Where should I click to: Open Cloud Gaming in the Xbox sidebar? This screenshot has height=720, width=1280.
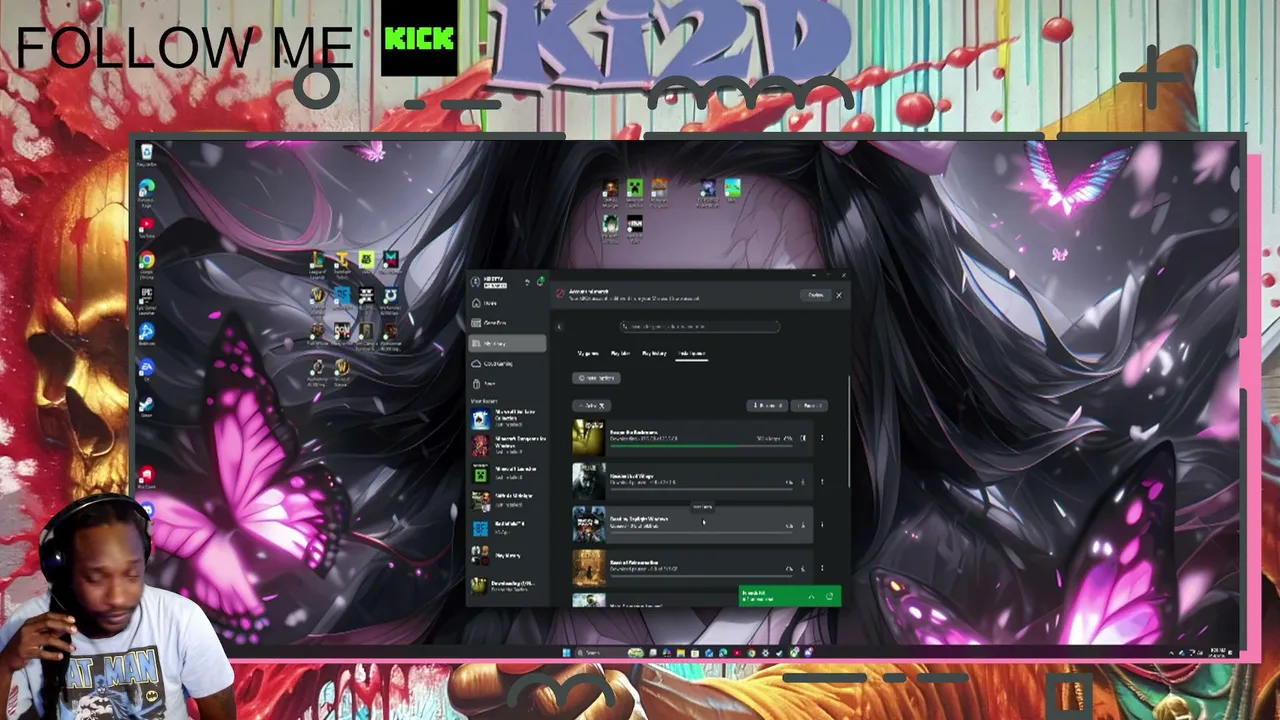click(508, 363)
